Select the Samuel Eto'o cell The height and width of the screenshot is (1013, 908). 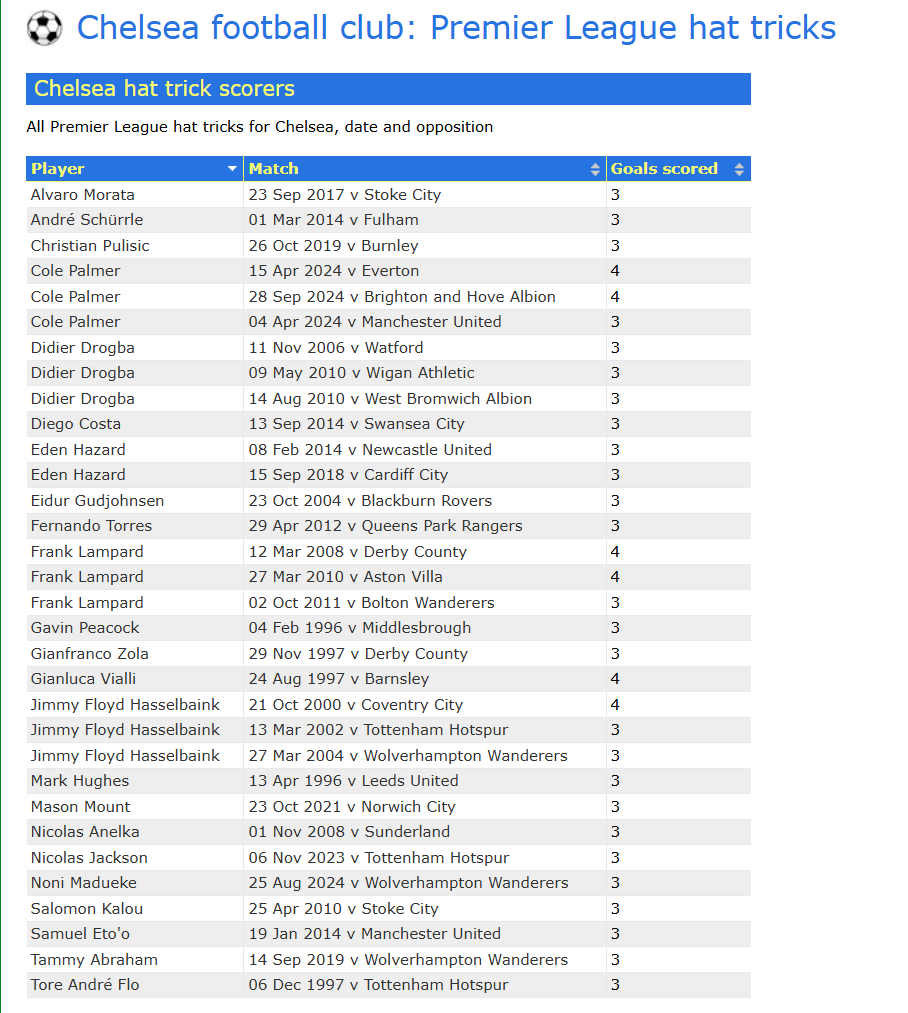(x=134, y=934)
